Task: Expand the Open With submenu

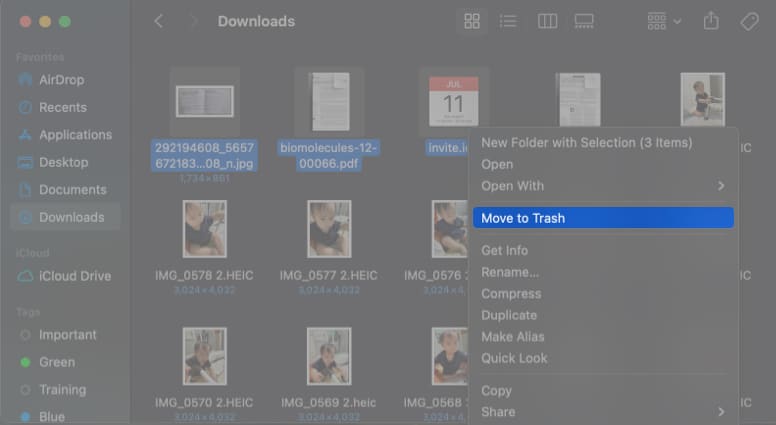Action: coord(603,186)
